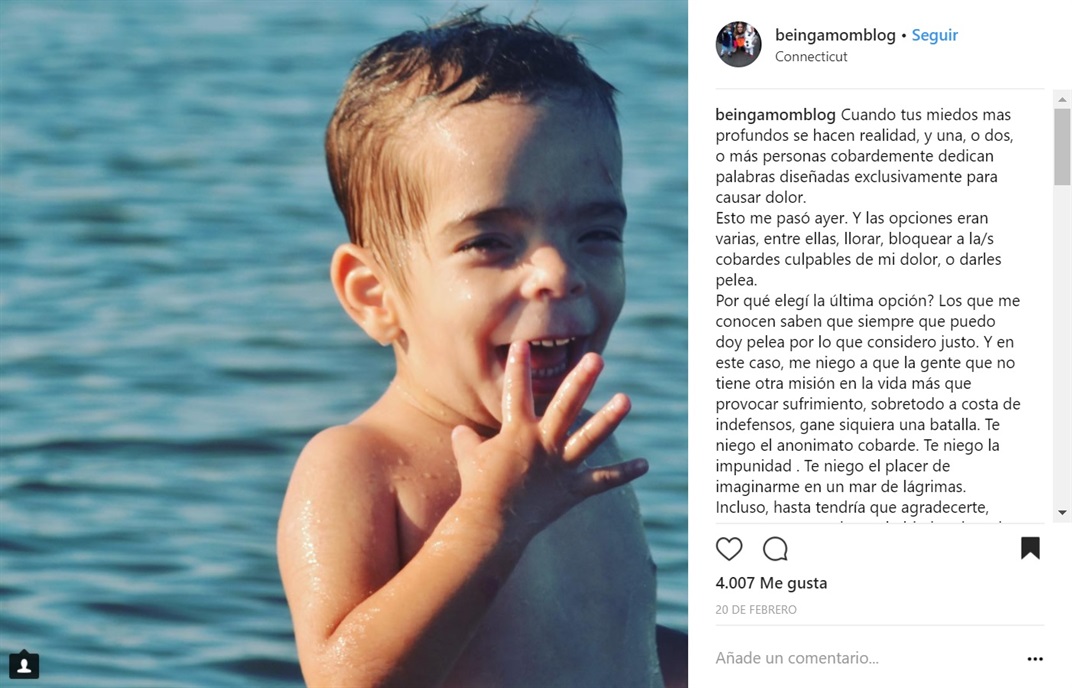Open the beingamomblog username in header
Screen dimensions: 1072x688
(835, 35)
